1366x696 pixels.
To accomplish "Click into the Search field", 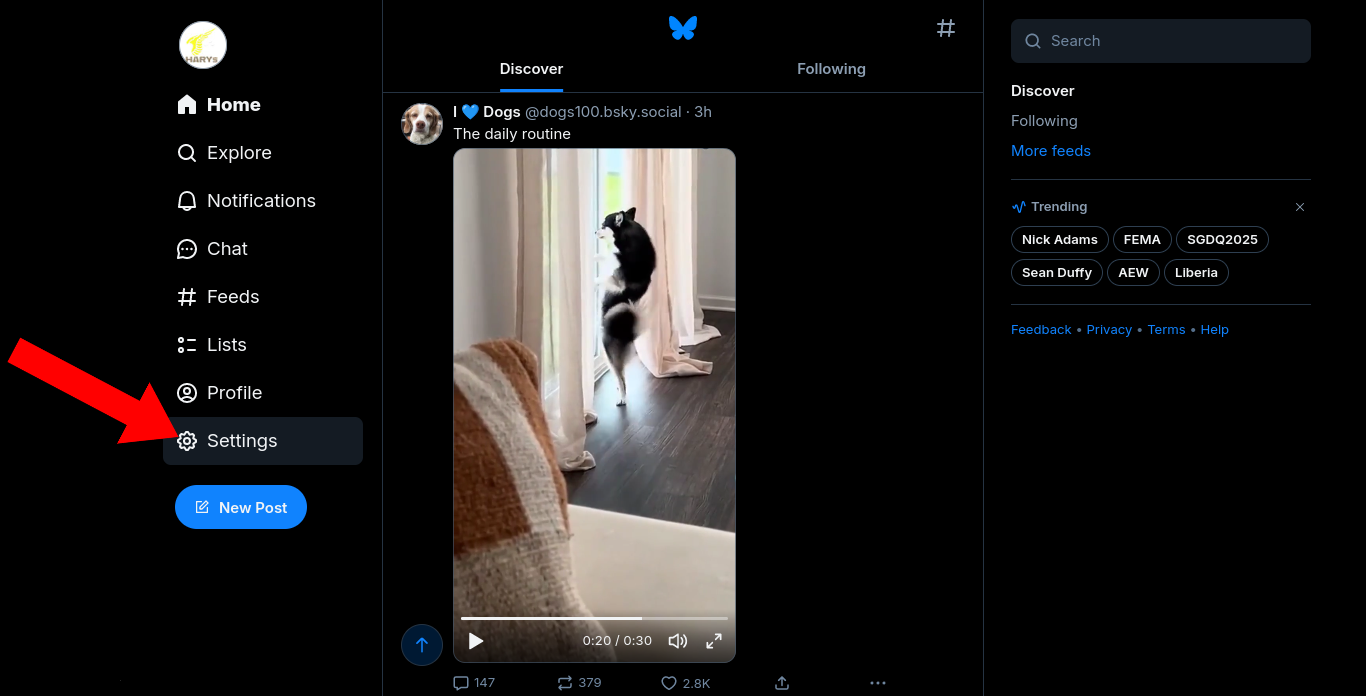I will [x=1161, y=41].
